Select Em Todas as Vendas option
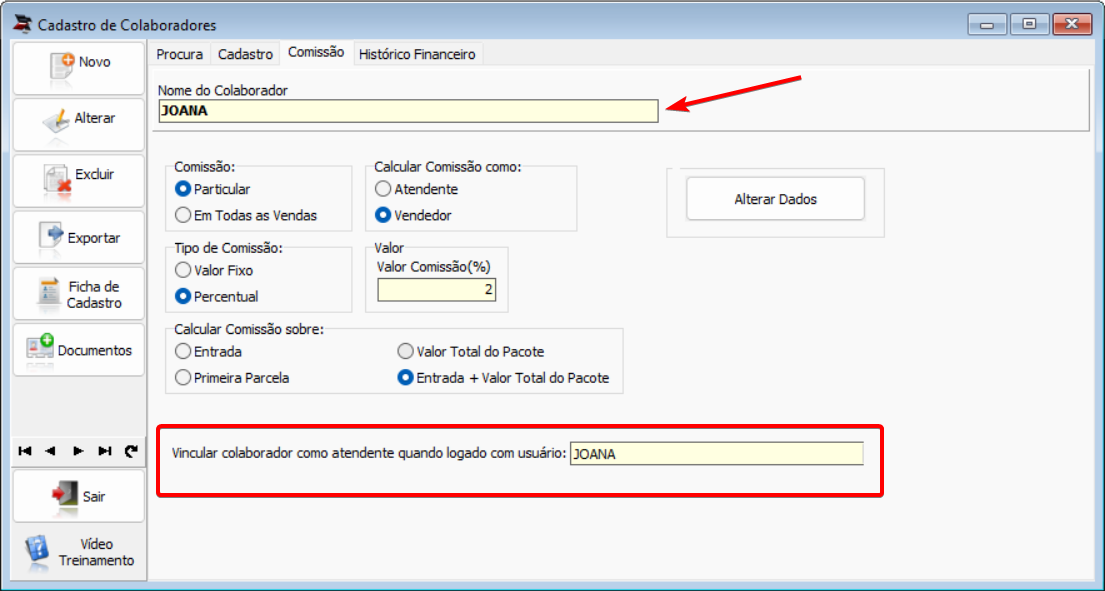This screenshot has width=1105, height=591. (x=246, y=216)
